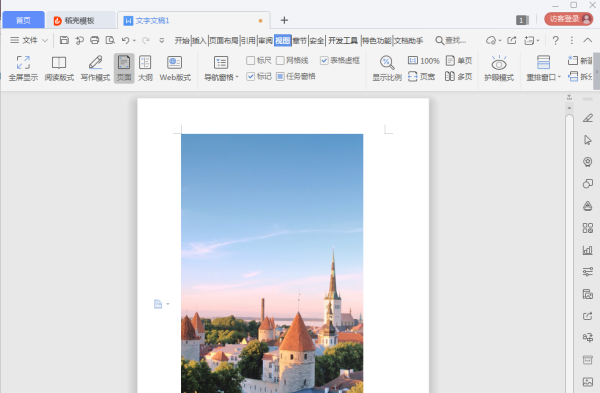600x393 pixels.
Task: Click the share export icon in the top bar
Action: (x=512, y=40)
